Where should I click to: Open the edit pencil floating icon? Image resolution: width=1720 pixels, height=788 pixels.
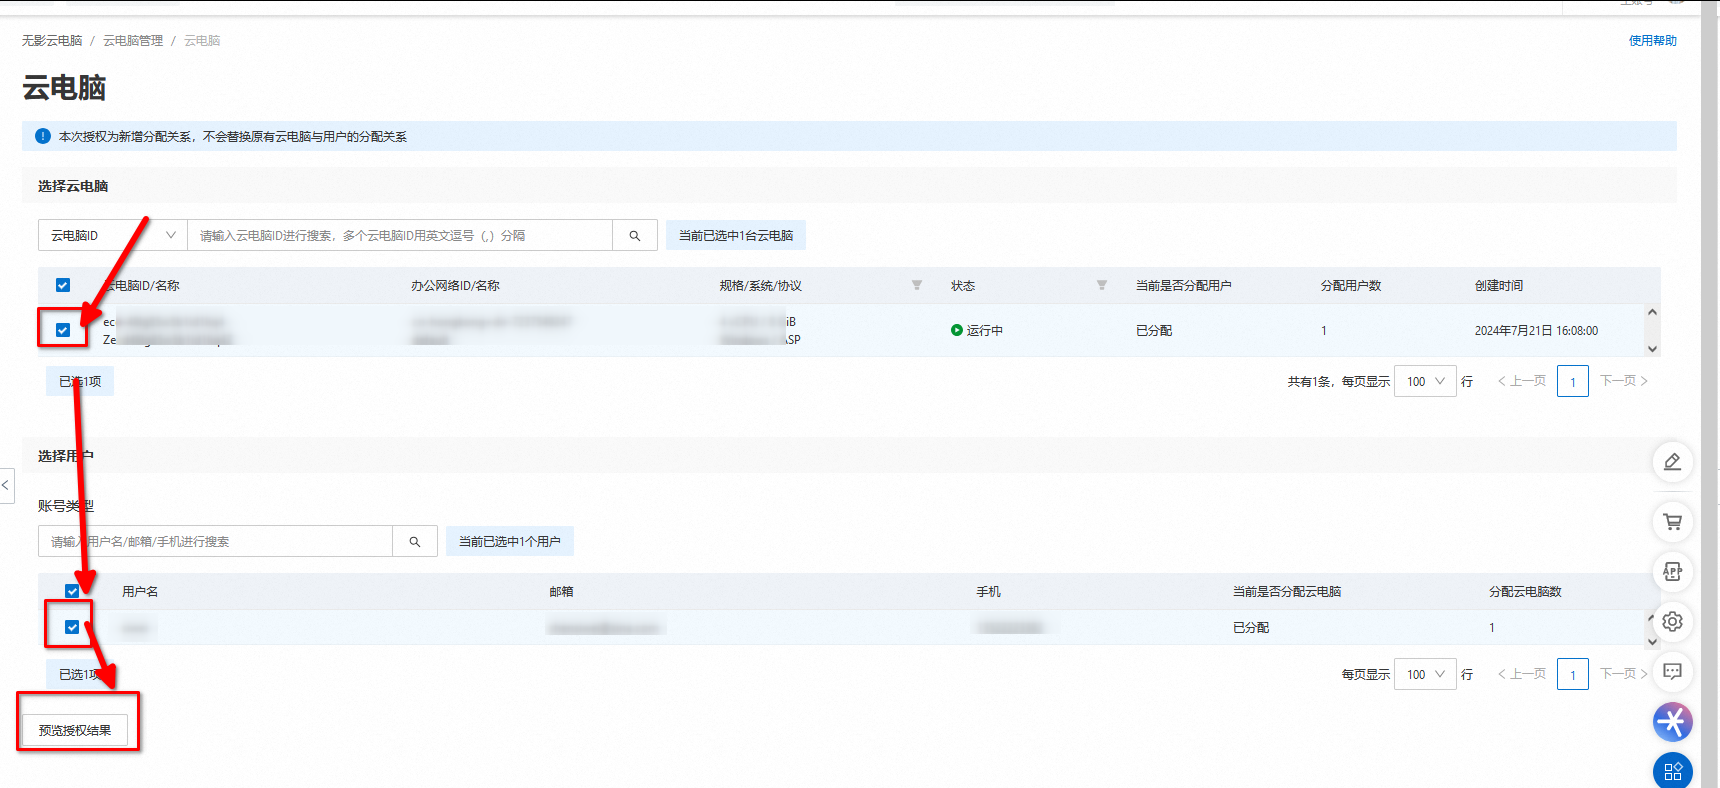point(1672,462)
